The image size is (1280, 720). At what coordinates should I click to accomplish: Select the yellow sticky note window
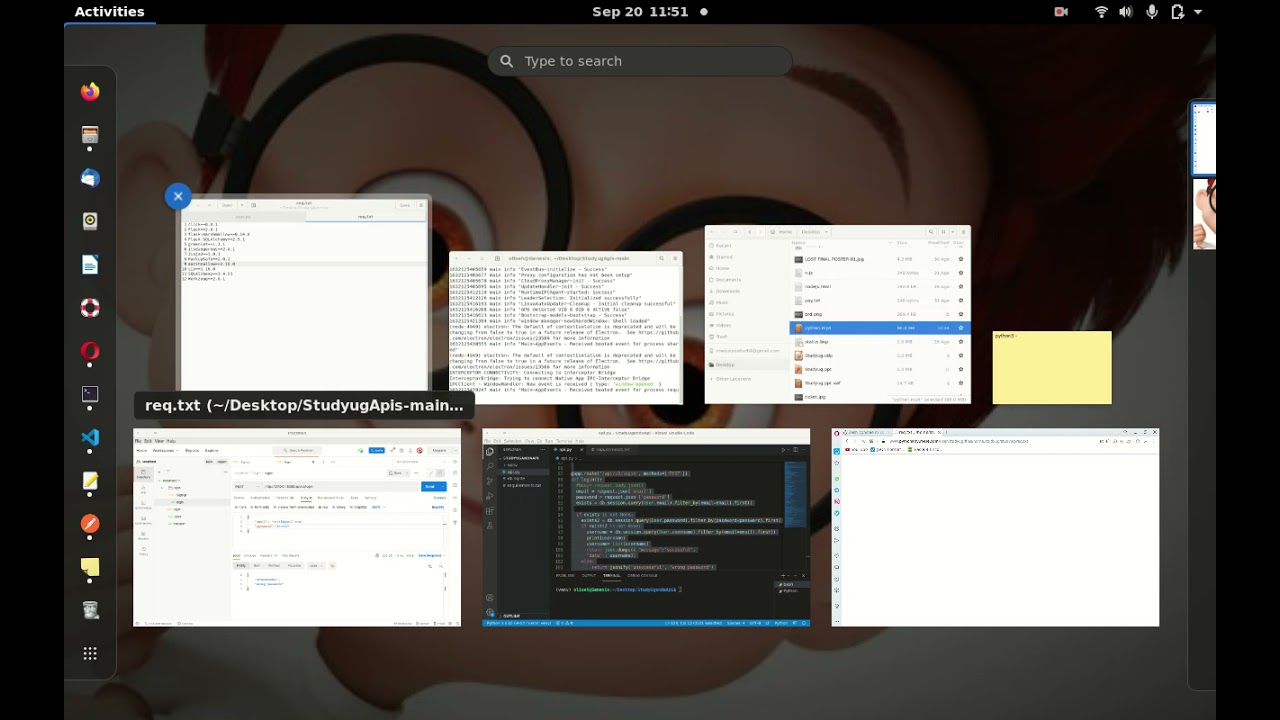coord(1052,367)
